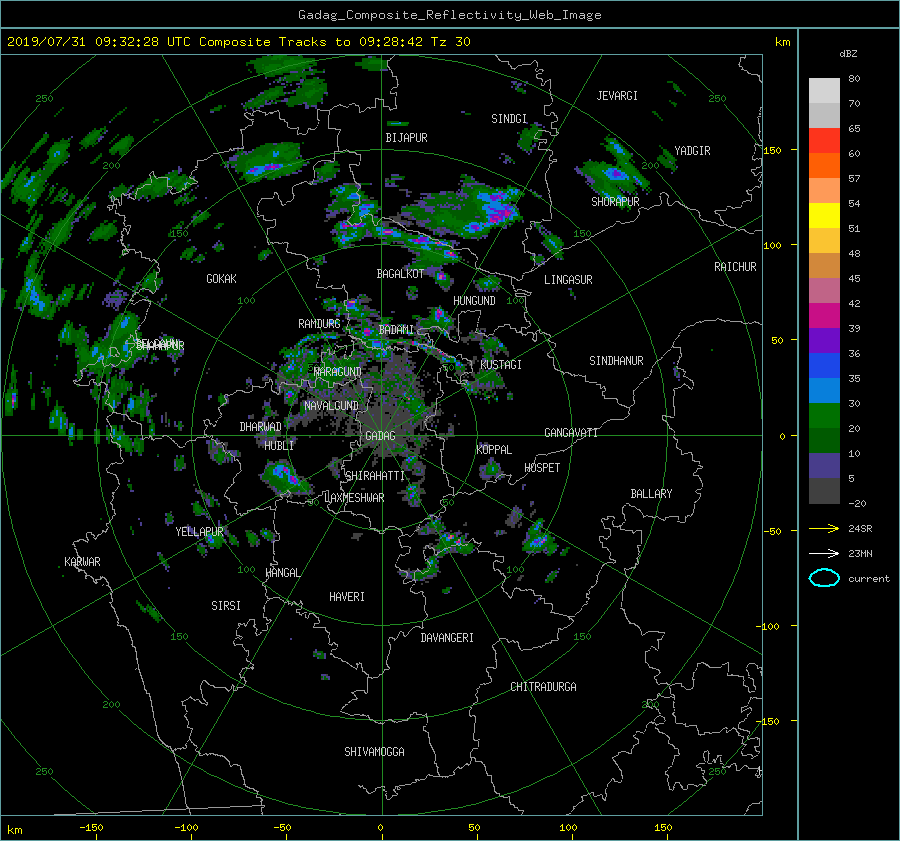
Task: Click the HUBLI city label
Action: (279, 445)
